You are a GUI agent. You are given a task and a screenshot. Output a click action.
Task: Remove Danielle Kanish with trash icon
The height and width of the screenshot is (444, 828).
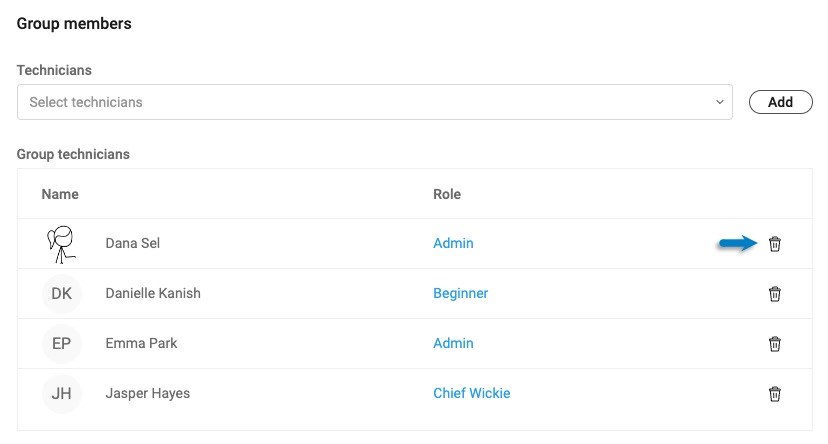click(x=774, y=294)
